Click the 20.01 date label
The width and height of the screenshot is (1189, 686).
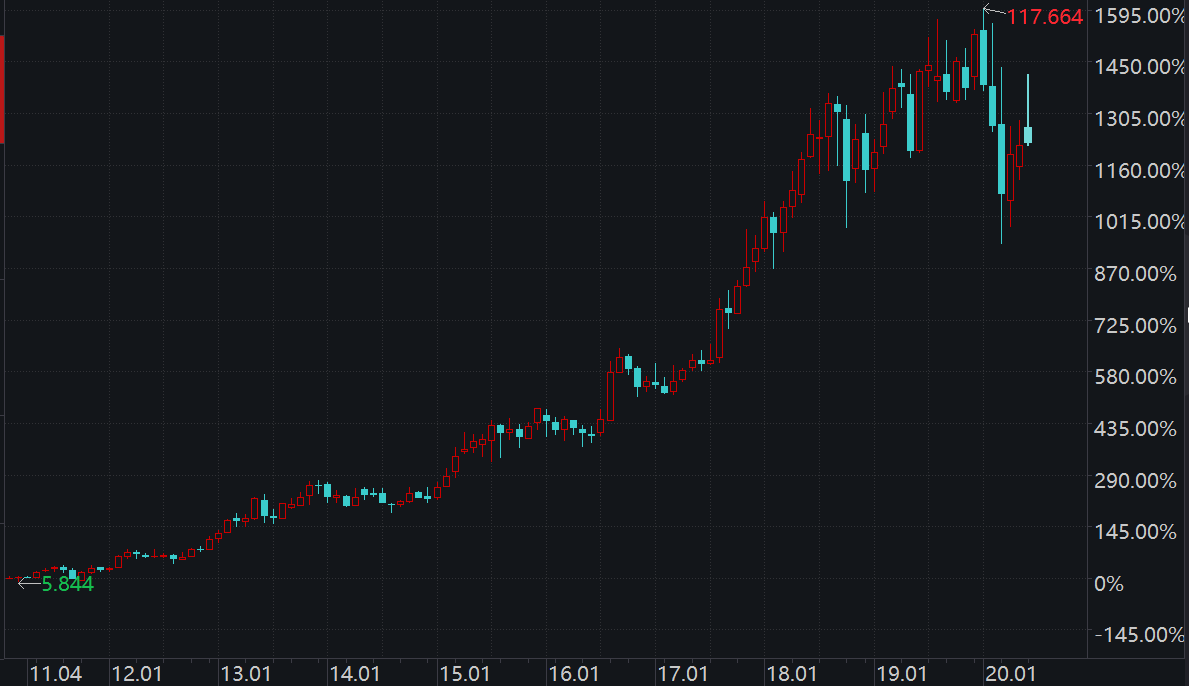coord(1010,673)
